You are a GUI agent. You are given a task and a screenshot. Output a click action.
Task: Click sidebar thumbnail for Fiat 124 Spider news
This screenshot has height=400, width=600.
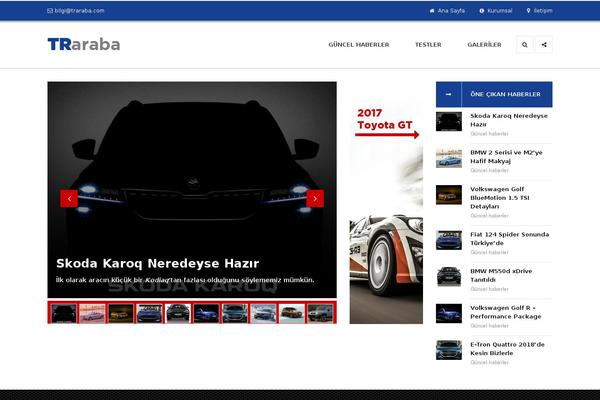point(449,240)
